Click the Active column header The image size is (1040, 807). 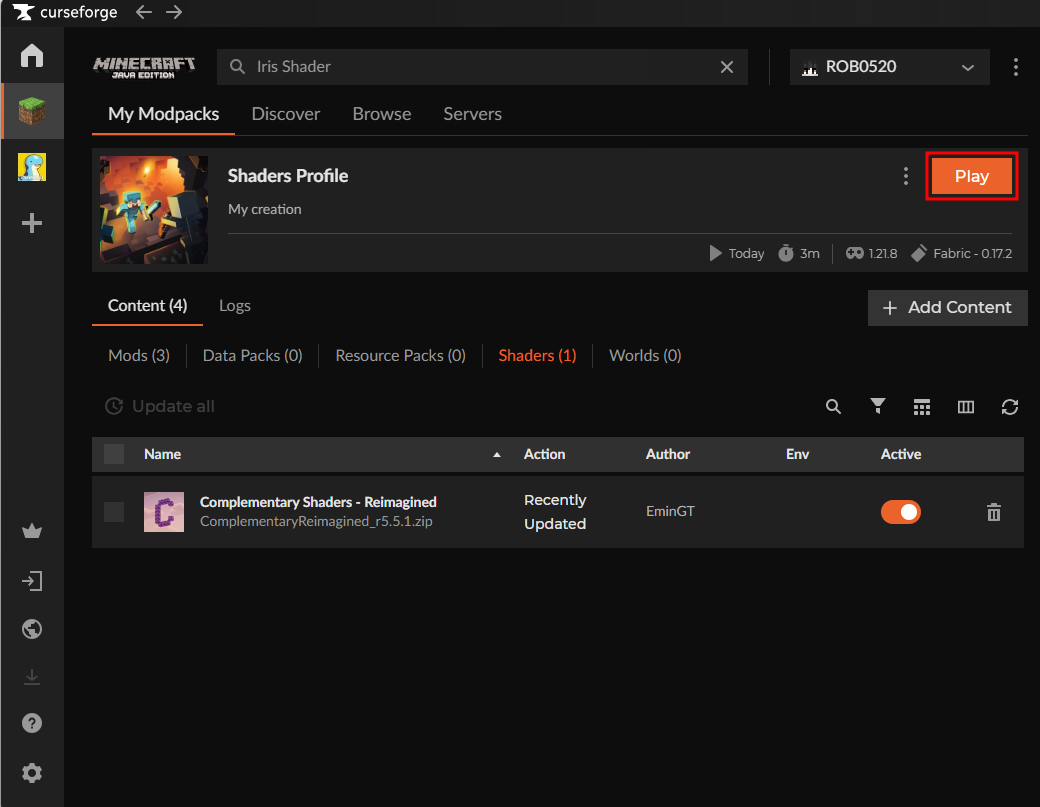(901, 454)
